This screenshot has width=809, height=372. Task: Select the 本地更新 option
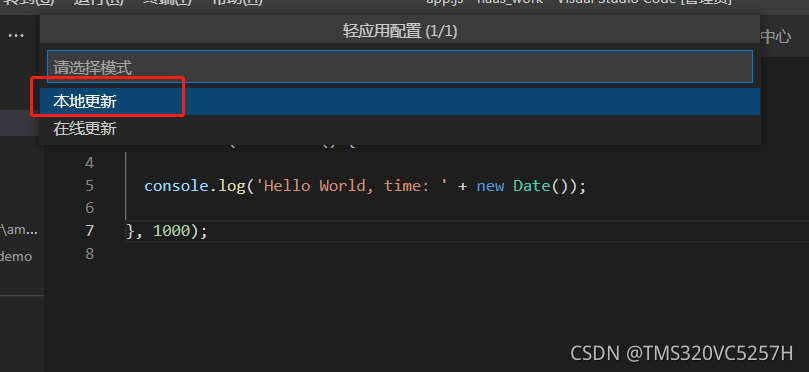[400, 102]
